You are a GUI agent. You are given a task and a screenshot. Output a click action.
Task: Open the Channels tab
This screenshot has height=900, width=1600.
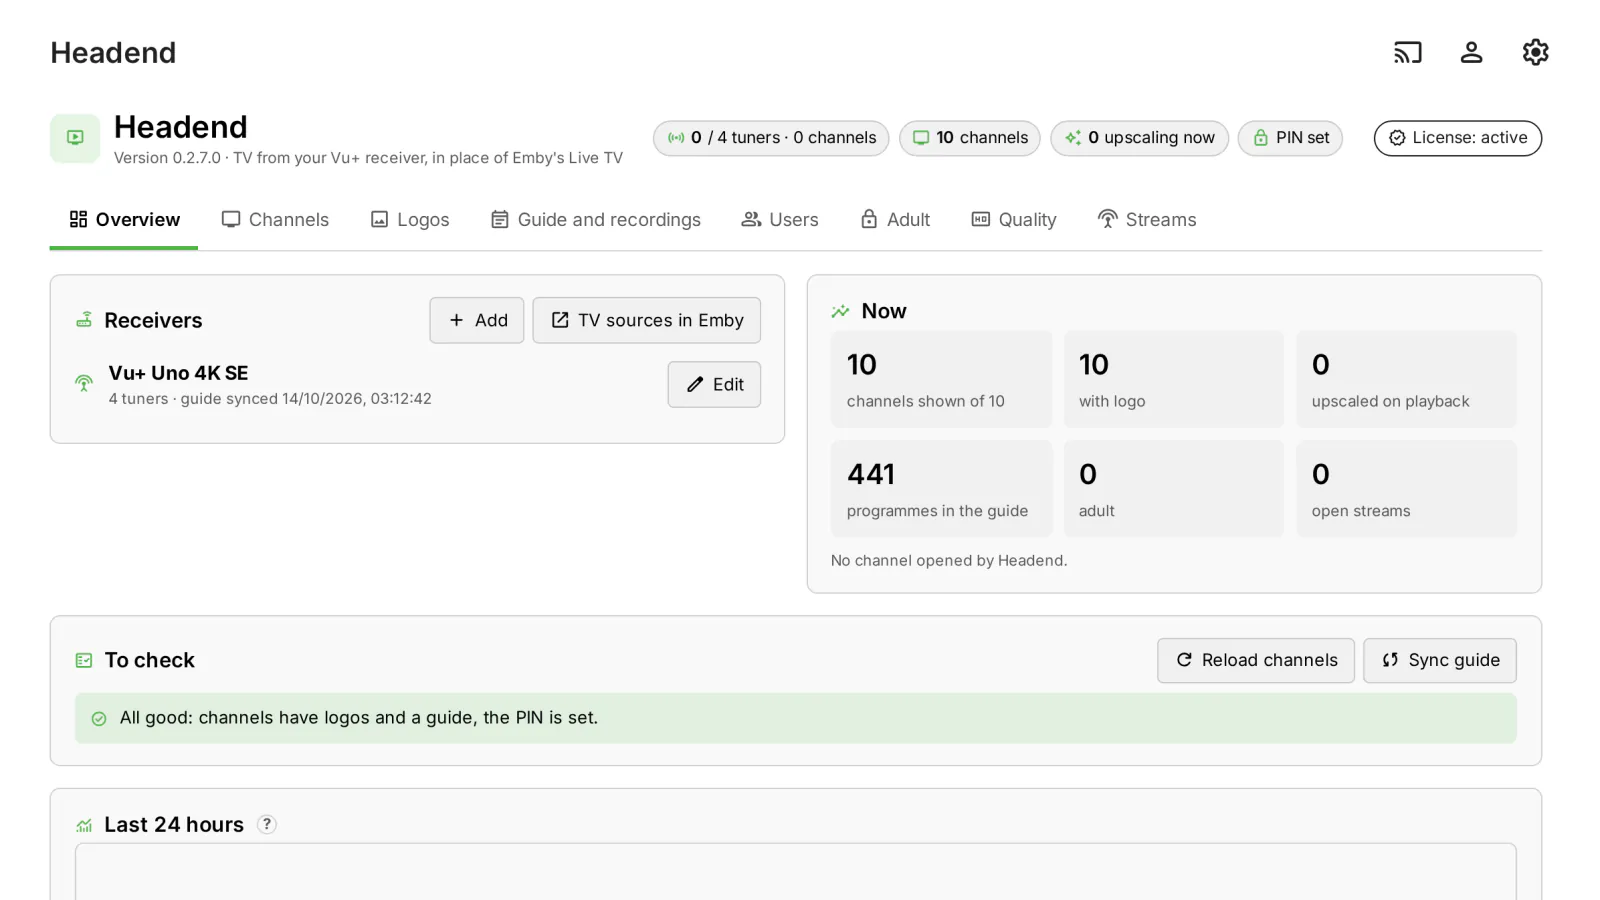tap(275, 220)
